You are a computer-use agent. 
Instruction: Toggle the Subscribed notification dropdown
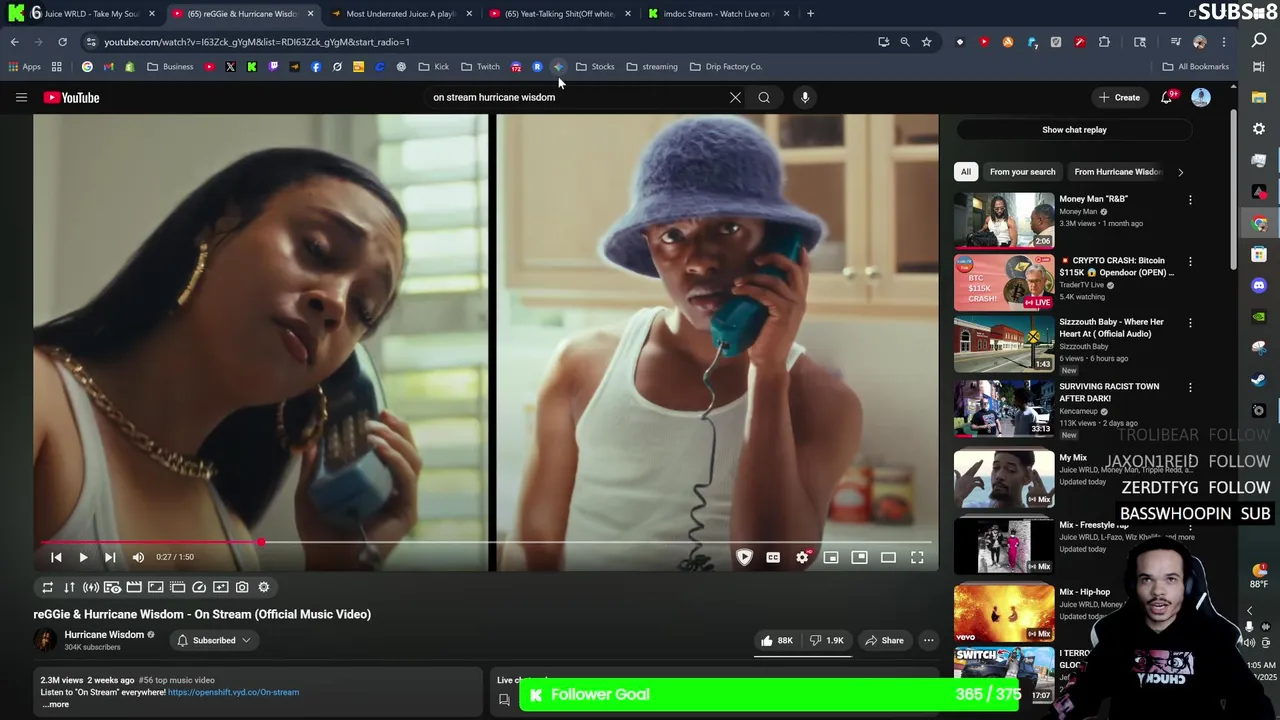(214, 640)
